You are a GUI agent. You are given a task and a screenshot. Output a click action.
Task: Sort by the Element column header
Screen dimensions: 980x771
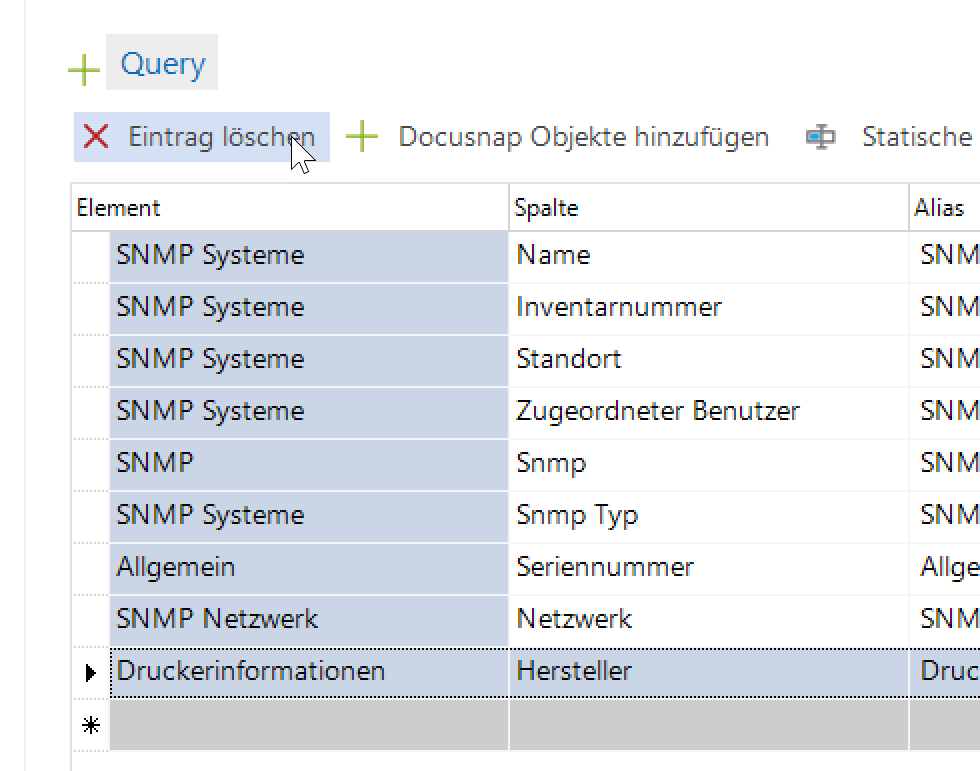(290, 208)
